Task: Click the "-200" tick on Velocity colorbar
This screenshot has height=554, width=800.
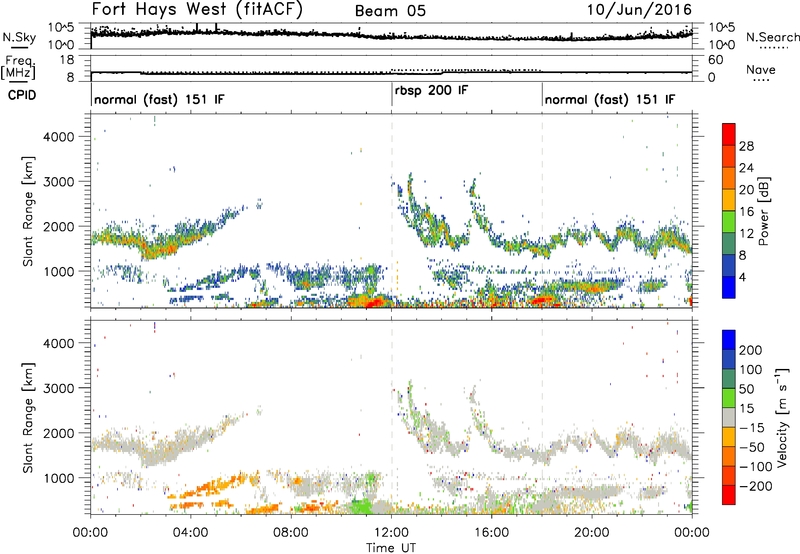Action: click(755, 486)
